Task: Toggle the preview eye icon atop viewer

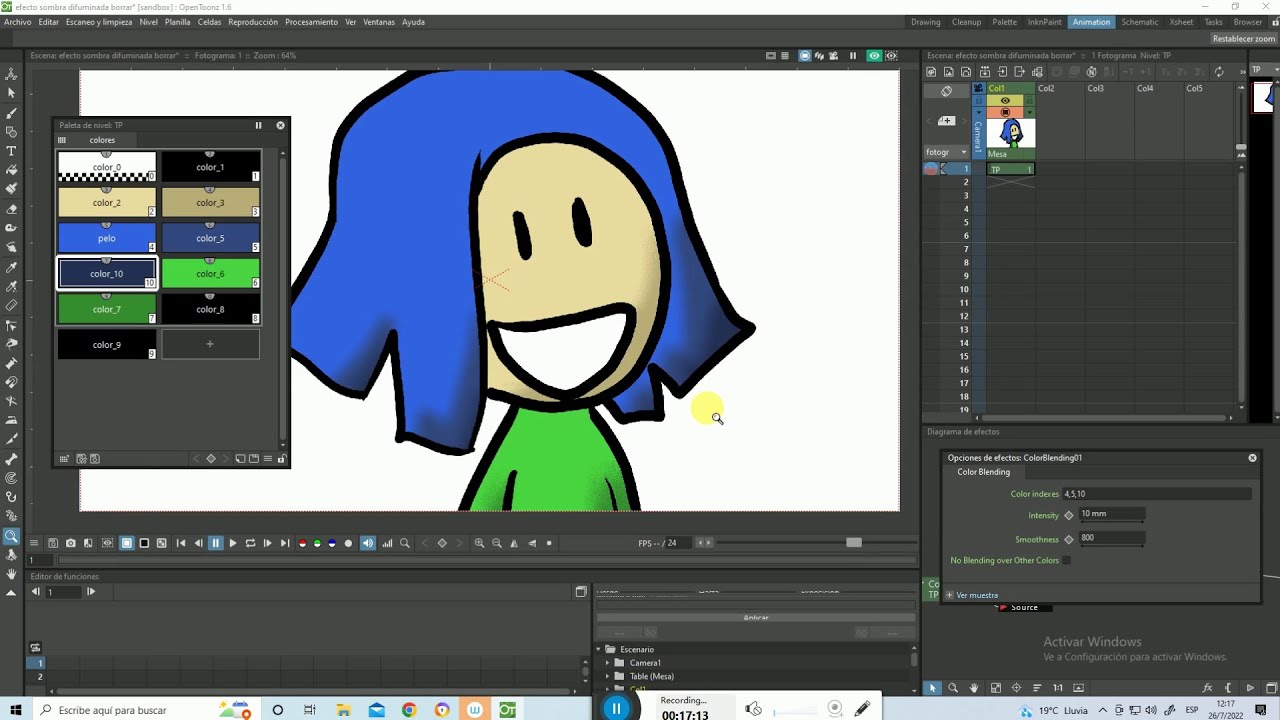Action: pos(874,56)
